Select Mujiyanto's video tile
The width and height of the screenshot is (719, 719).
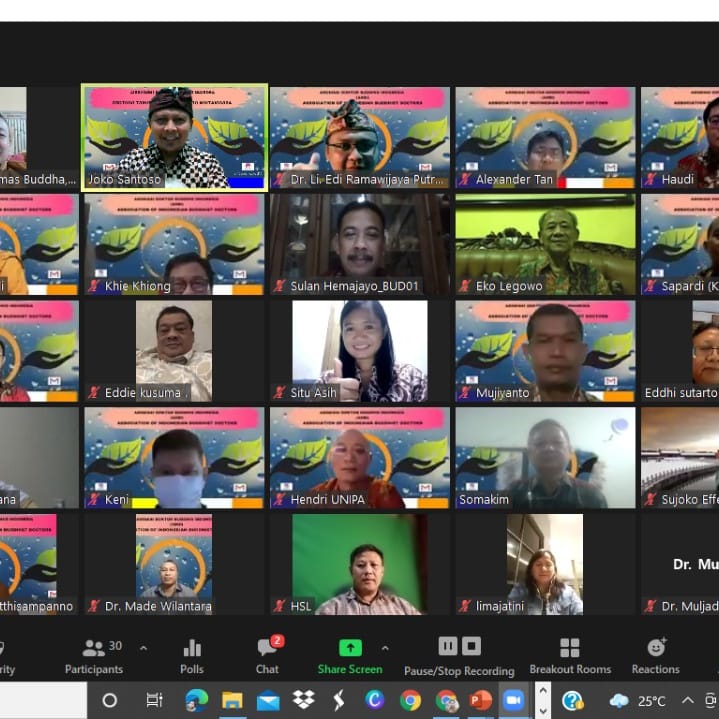545,351
